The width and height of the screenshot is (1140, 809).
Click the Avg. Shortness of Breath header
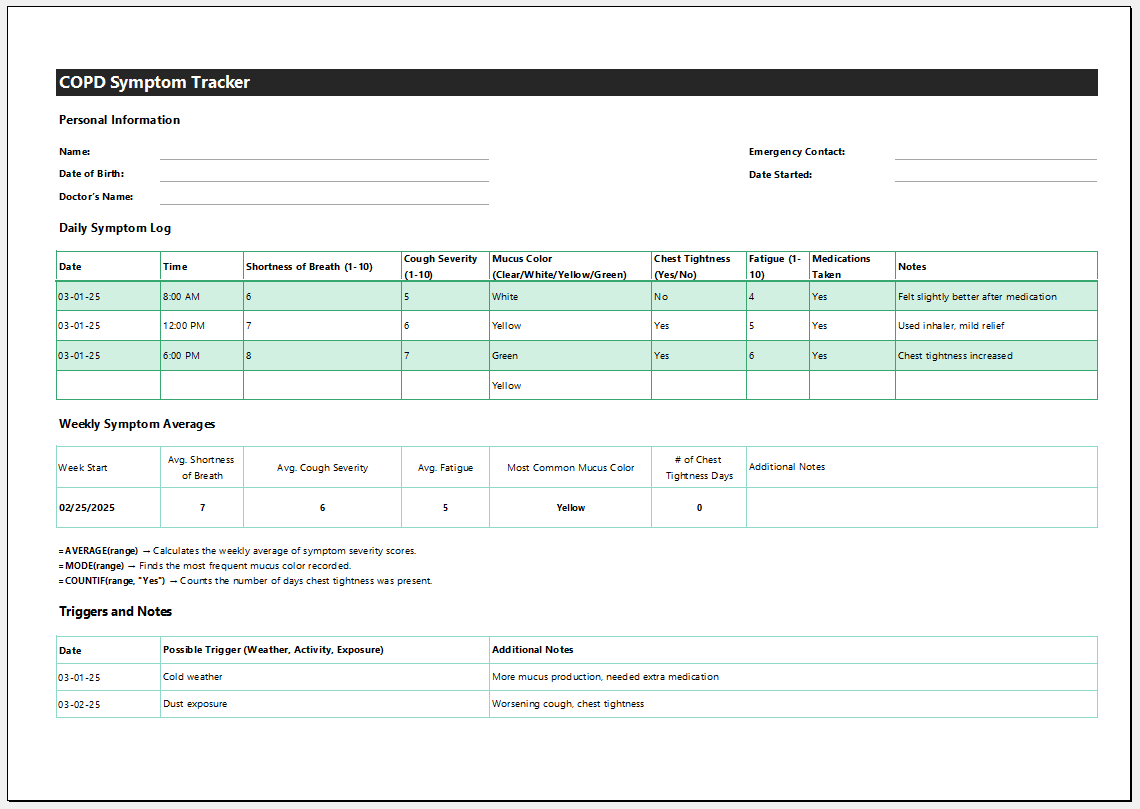201,467
